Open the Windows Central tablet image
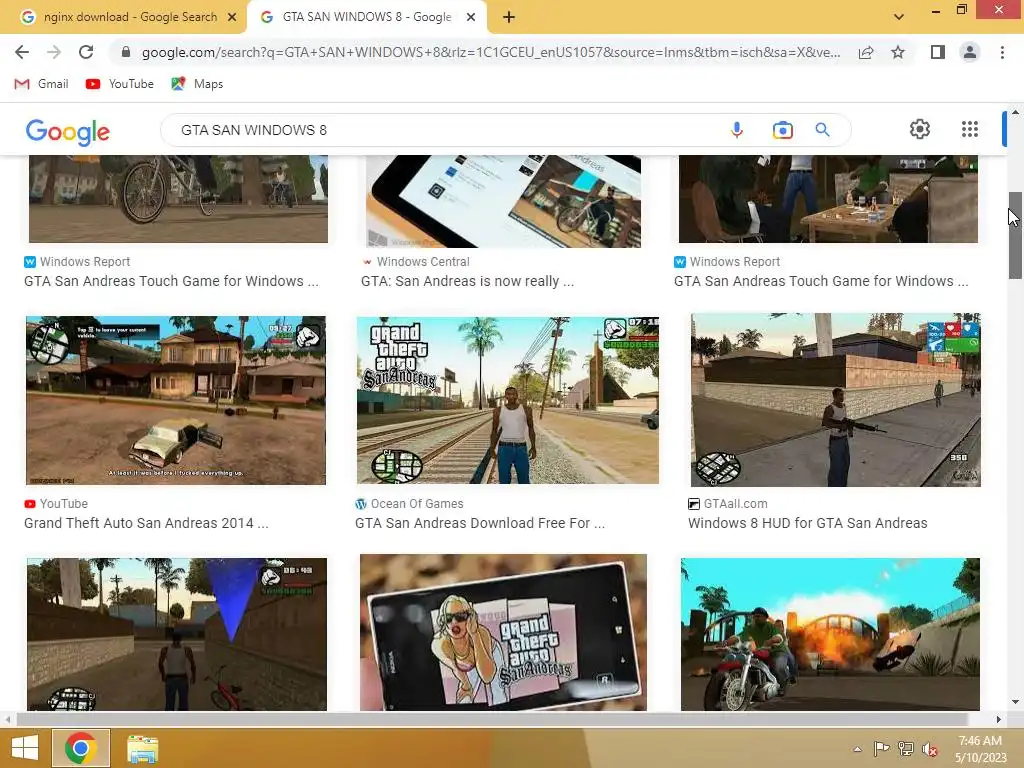Viewport: 1024px width, 768px height. [x=503, y=201]
